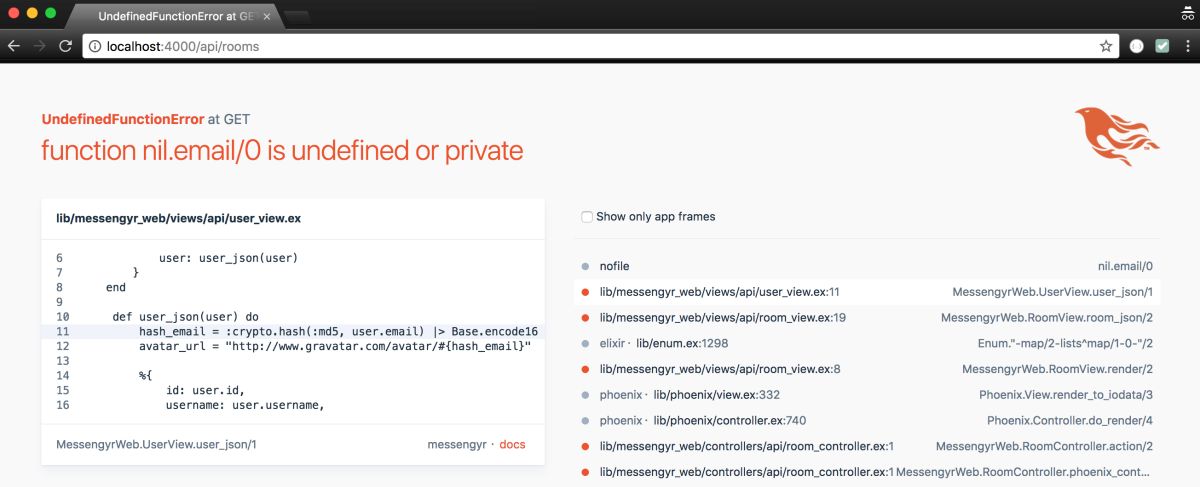Select the nofile nil.email/0 stack frame

click(866, 266)
